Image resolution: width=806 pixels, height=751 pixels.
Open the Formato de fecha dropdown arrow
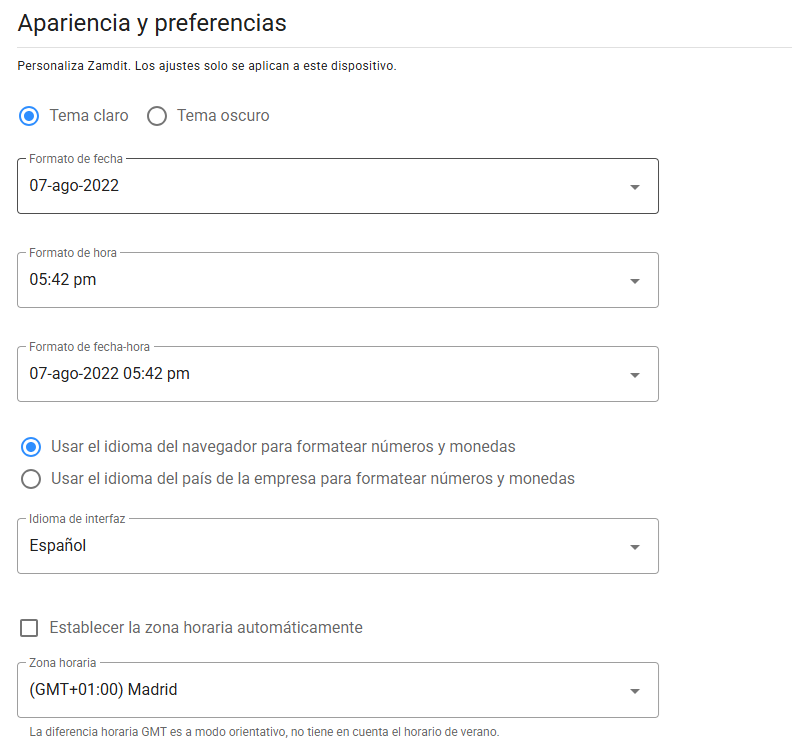(x=634, y=185)
